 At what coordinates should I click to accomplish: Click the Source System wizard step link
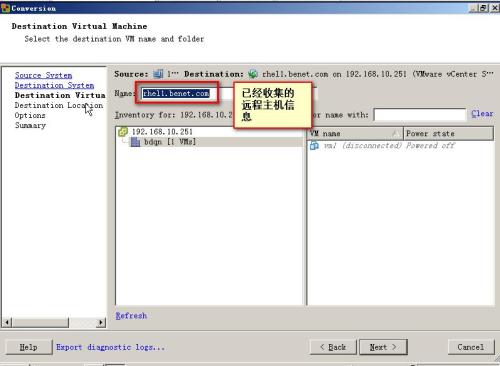43,75
